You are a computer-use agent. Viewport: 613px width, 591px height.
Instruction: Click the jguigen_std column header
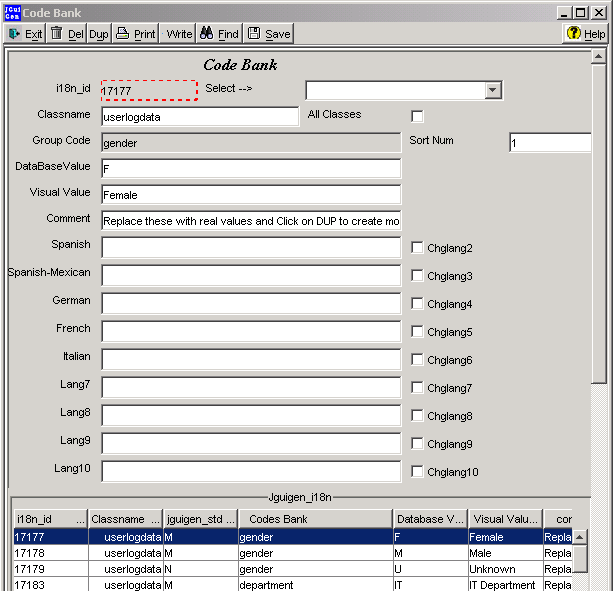[201, 519]
